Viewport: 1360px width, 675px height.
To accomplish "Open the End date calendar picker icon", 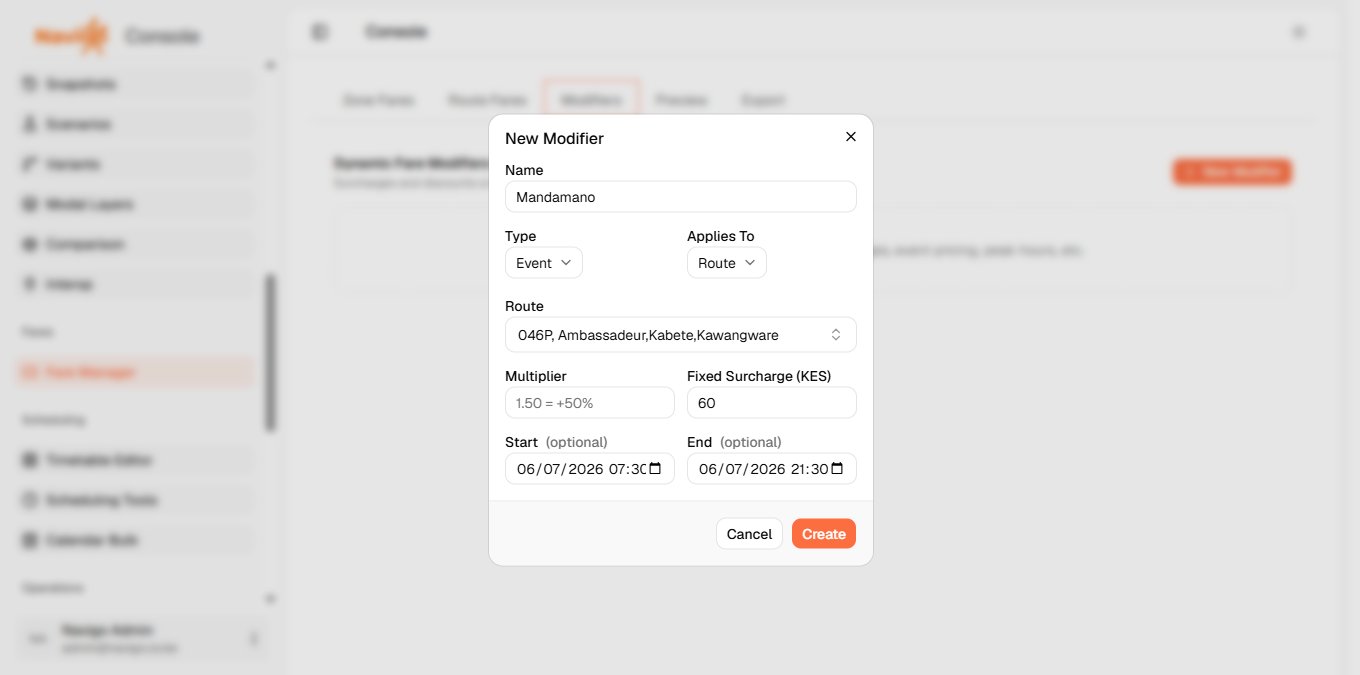I will pos(837,468).
